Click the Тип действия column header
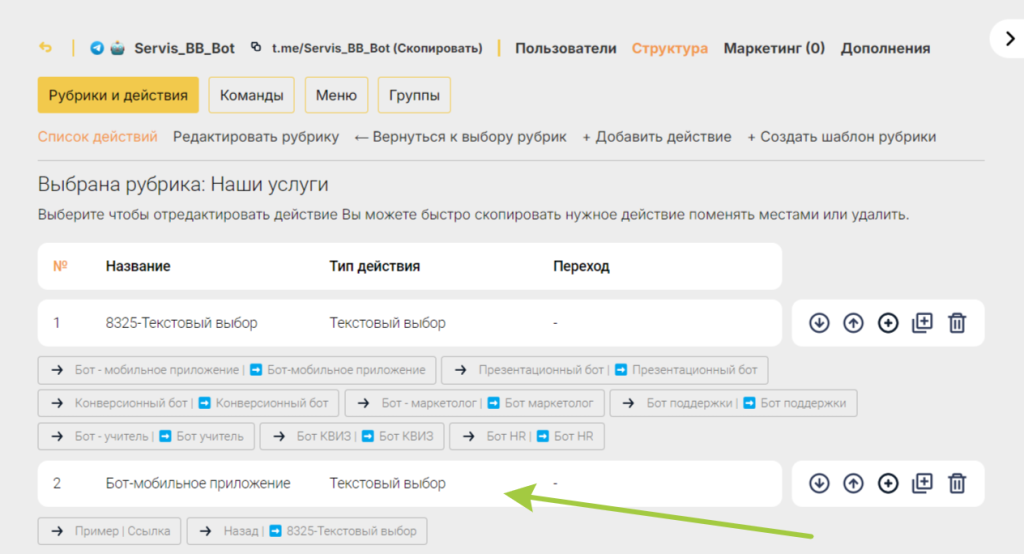The height and width of the screenshot is (554, 1024). click(374, 267)
